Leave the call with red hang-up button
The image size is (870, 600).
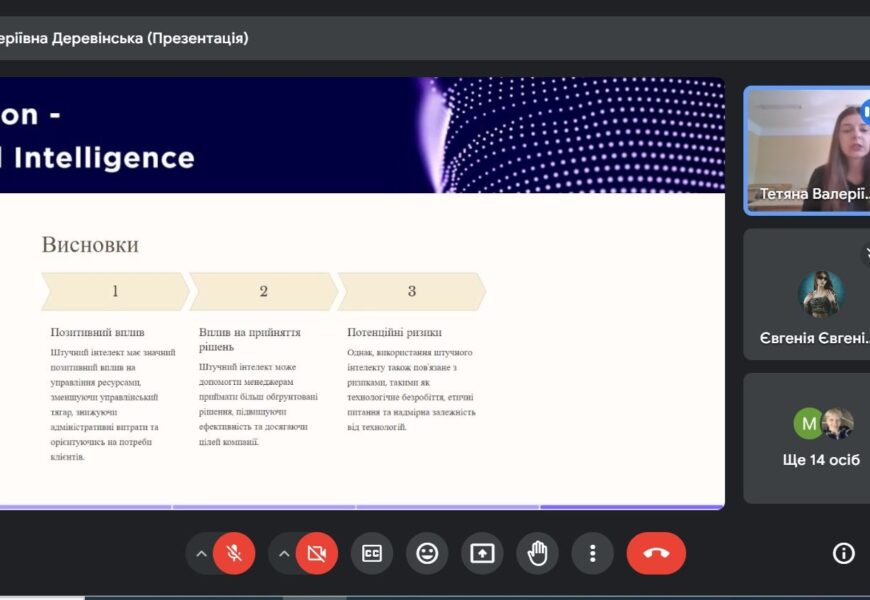click(x=656, y=553)
